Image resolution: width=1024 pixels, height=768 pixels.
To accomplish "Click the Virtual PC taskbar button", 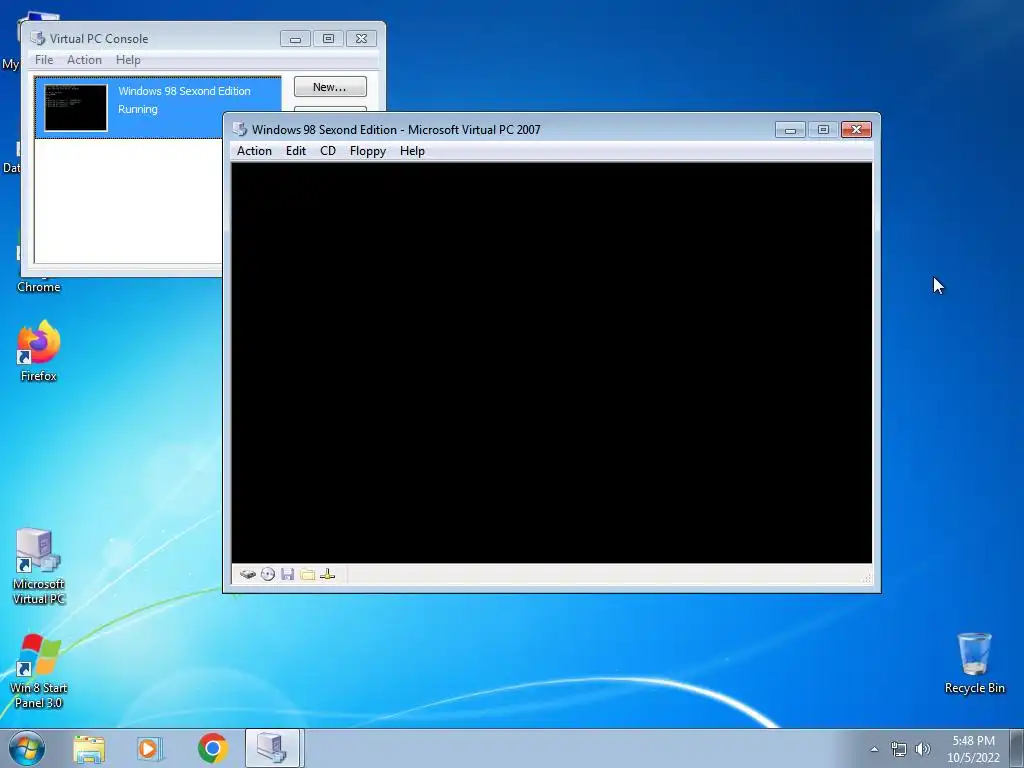I will (272, 748).
